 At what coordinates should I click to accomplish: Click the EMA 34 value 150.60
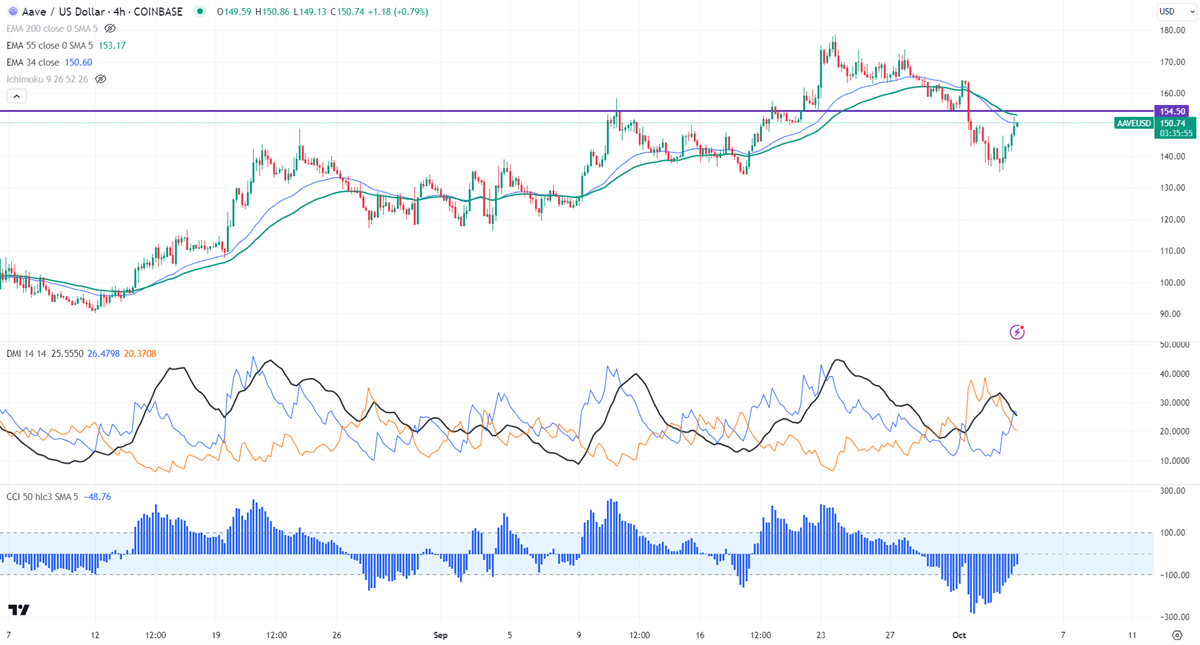click(78, 62)
